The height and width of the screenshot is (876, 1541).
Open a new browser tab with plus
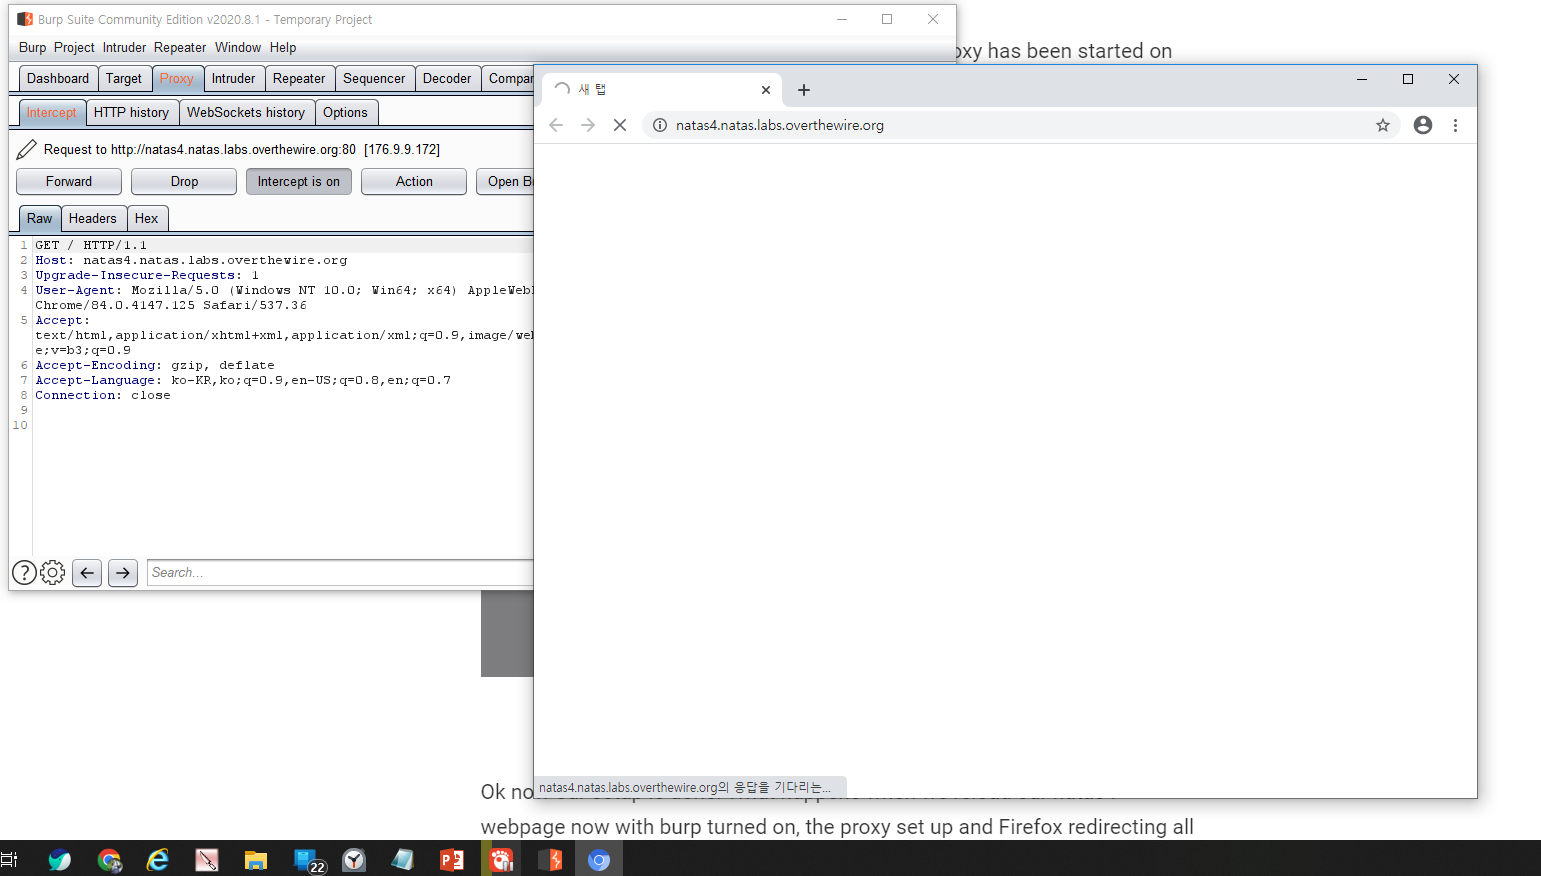tap(804, 90)
